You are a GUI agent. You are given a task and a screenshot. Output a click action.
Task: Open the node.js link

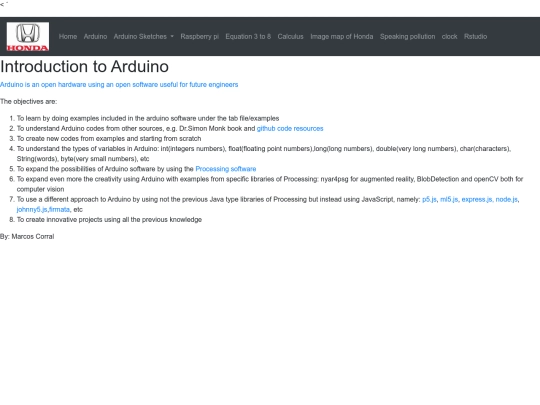(507, 199)
